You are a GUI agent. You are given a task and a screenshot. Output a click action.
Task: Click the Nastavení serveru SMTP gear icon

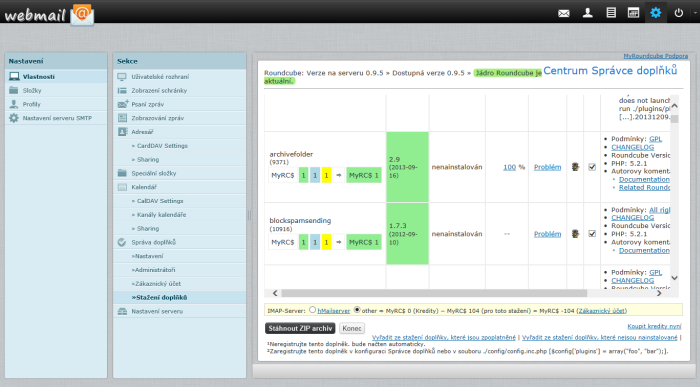coord(14,118)
